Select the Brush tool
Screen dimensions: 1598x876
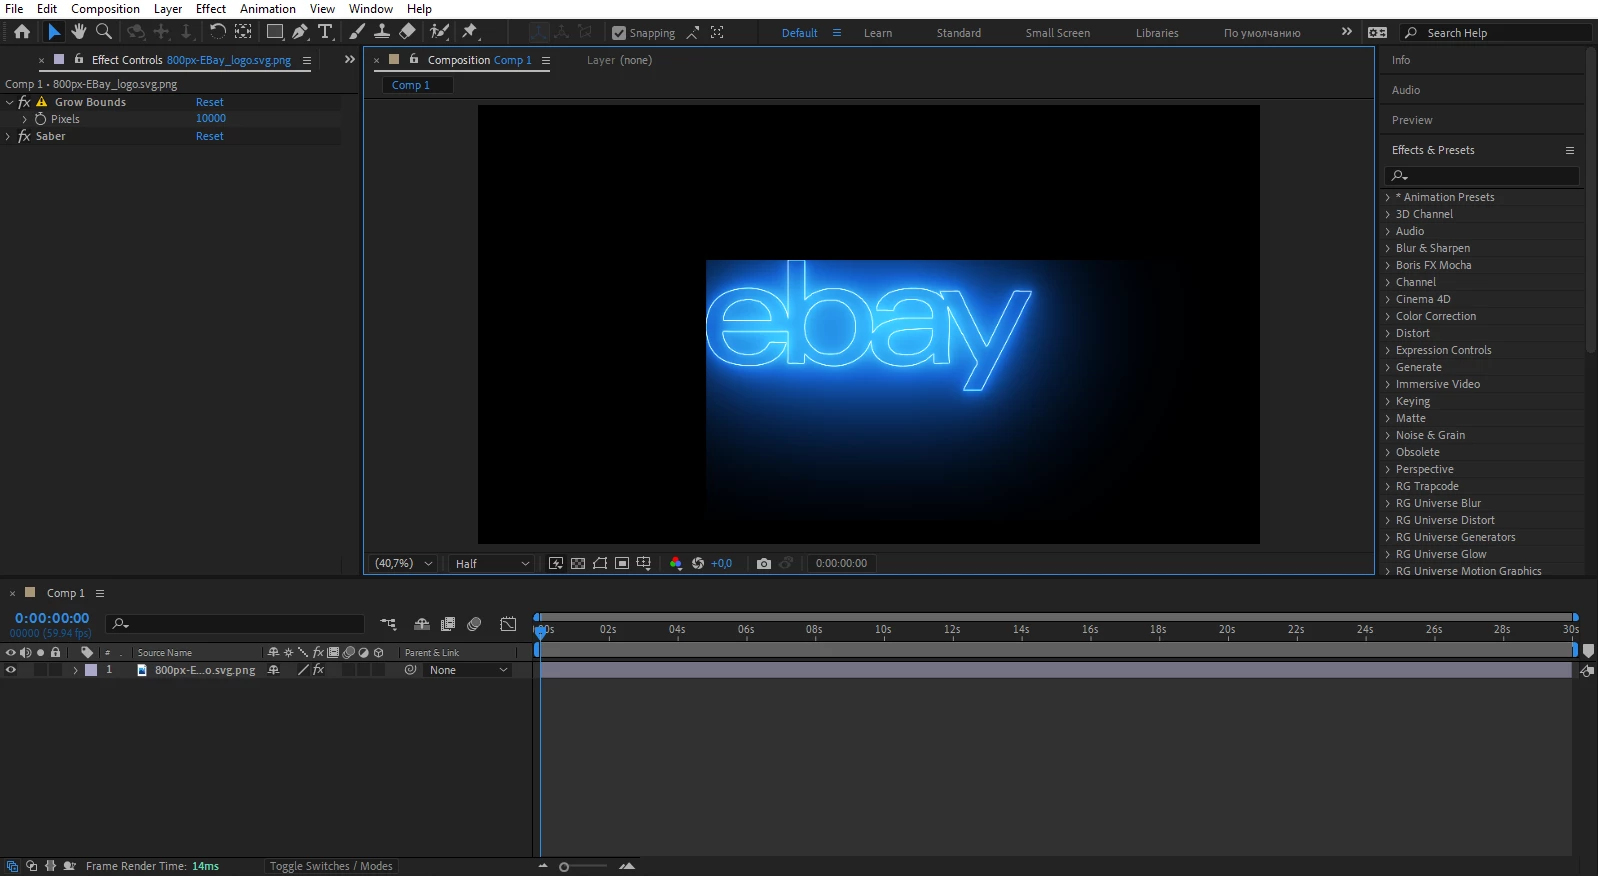[x=357, y=32]
